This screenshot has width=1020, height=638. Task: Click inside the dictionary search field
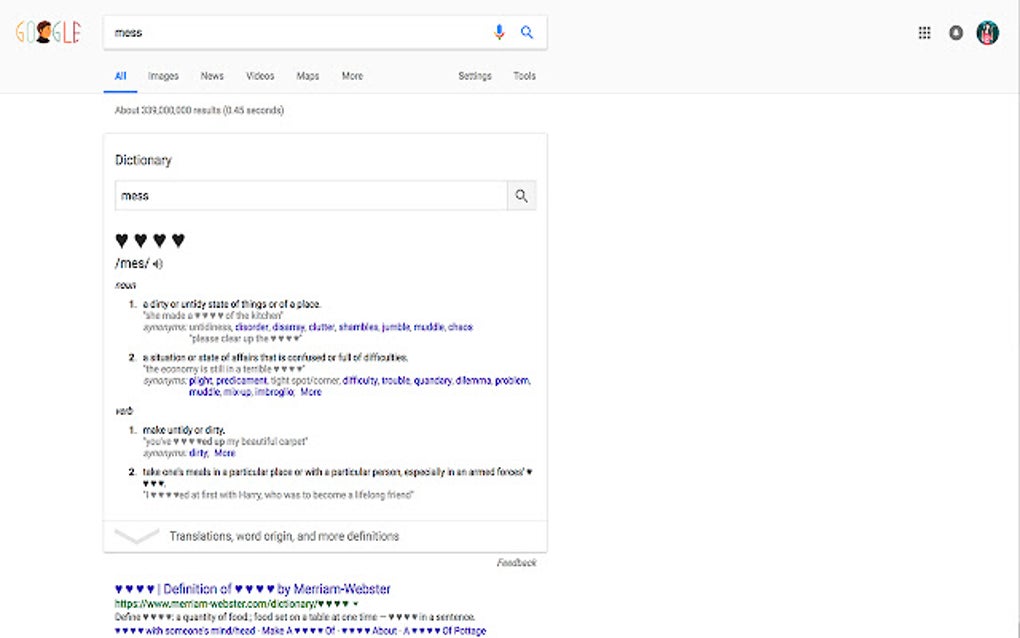(300, 196)
